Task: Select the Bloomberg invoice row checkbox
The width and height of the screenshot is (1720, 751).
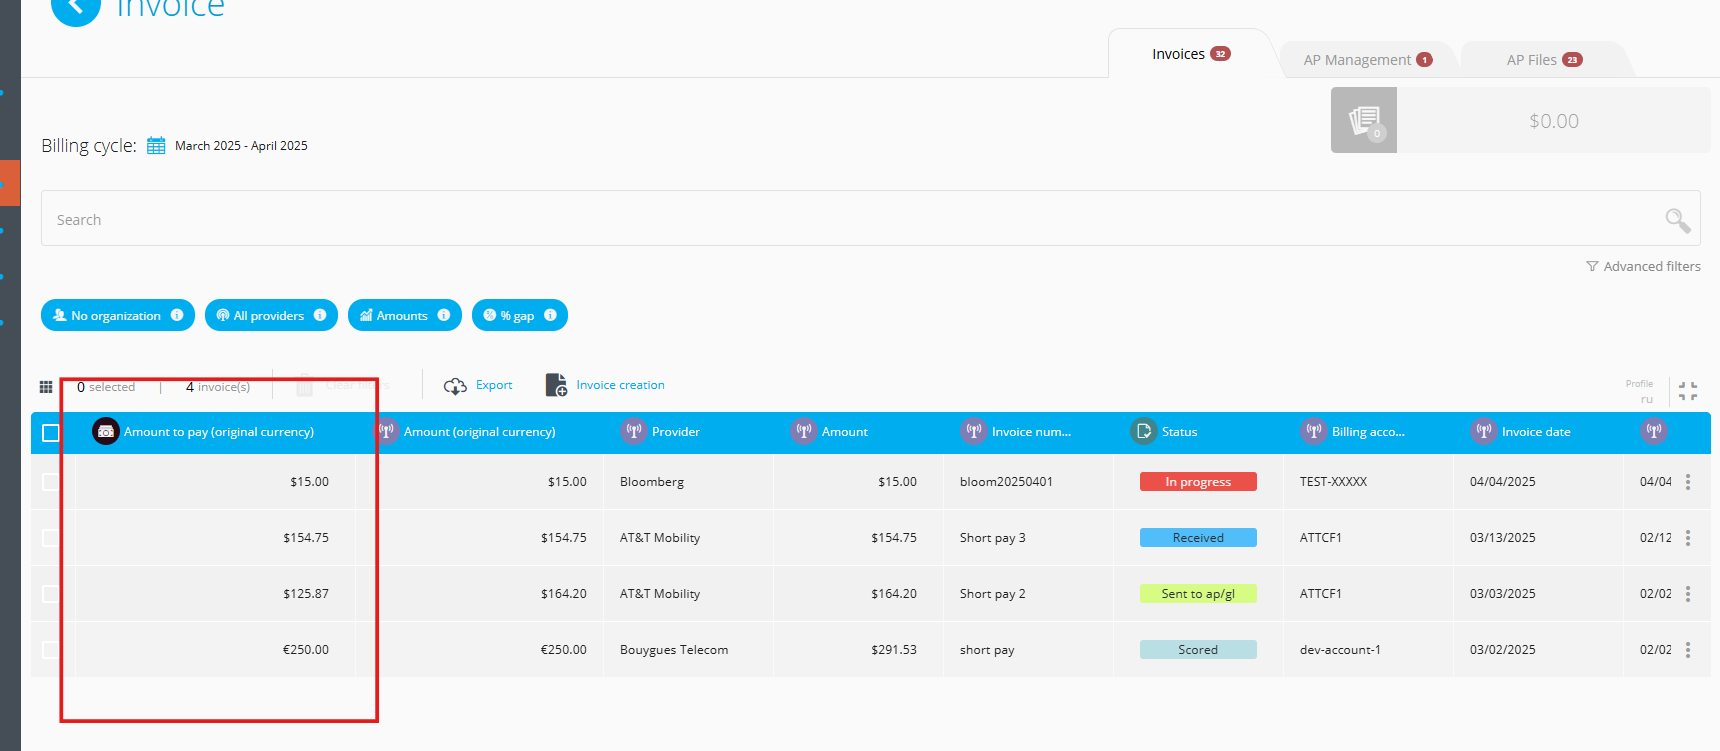Action: (51, 482)
